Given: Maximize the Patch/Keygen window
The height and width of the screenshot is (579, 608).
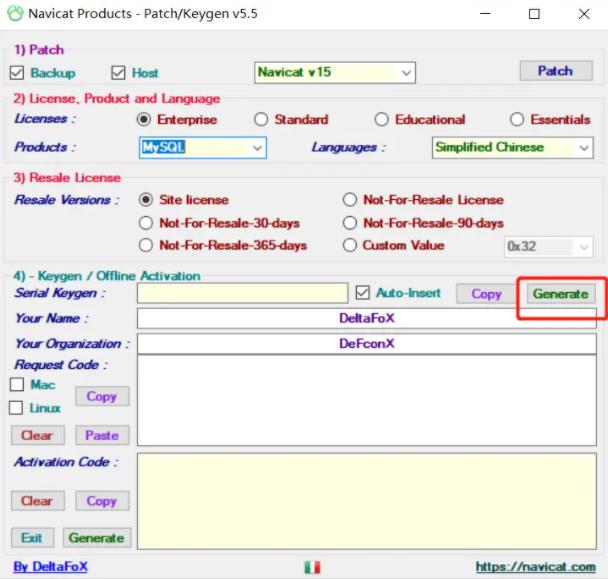Looking at the screenshot, I should coord(534,14).
